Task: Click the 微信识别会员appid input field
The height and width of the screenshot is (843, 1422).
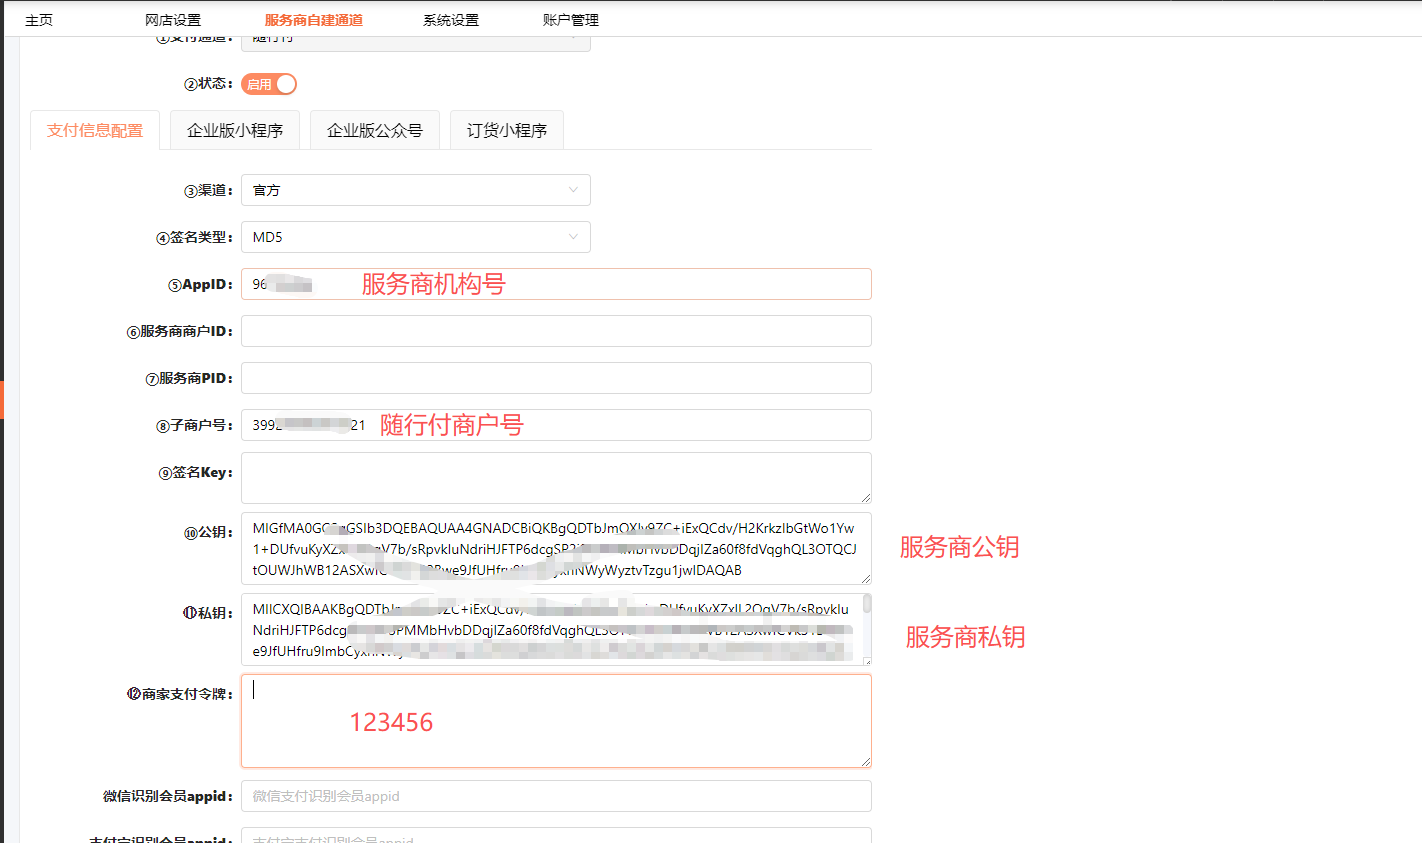Action: click(556, 796)
